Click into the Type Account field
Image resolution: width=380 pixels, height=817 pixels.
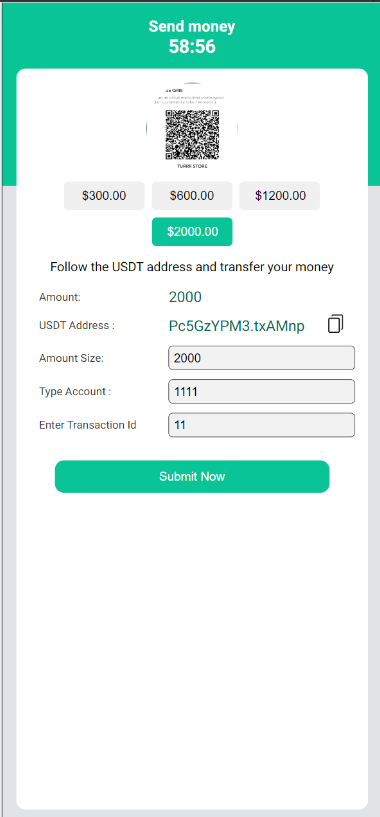click(x=262, y=391)
